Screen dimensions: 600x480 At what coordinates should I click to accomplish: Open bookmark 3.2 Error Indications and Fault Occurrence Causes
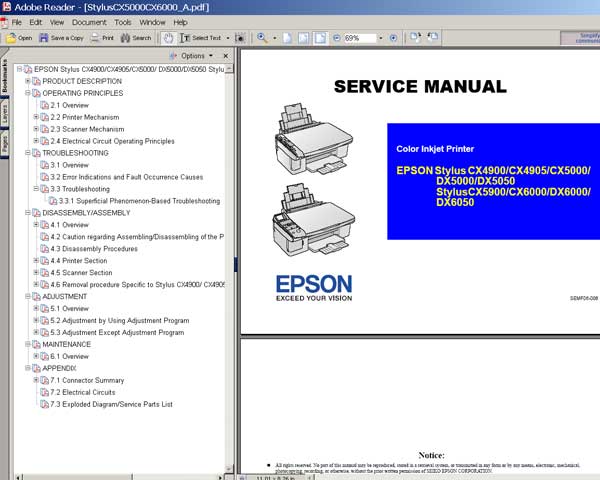tap(127, 177)
